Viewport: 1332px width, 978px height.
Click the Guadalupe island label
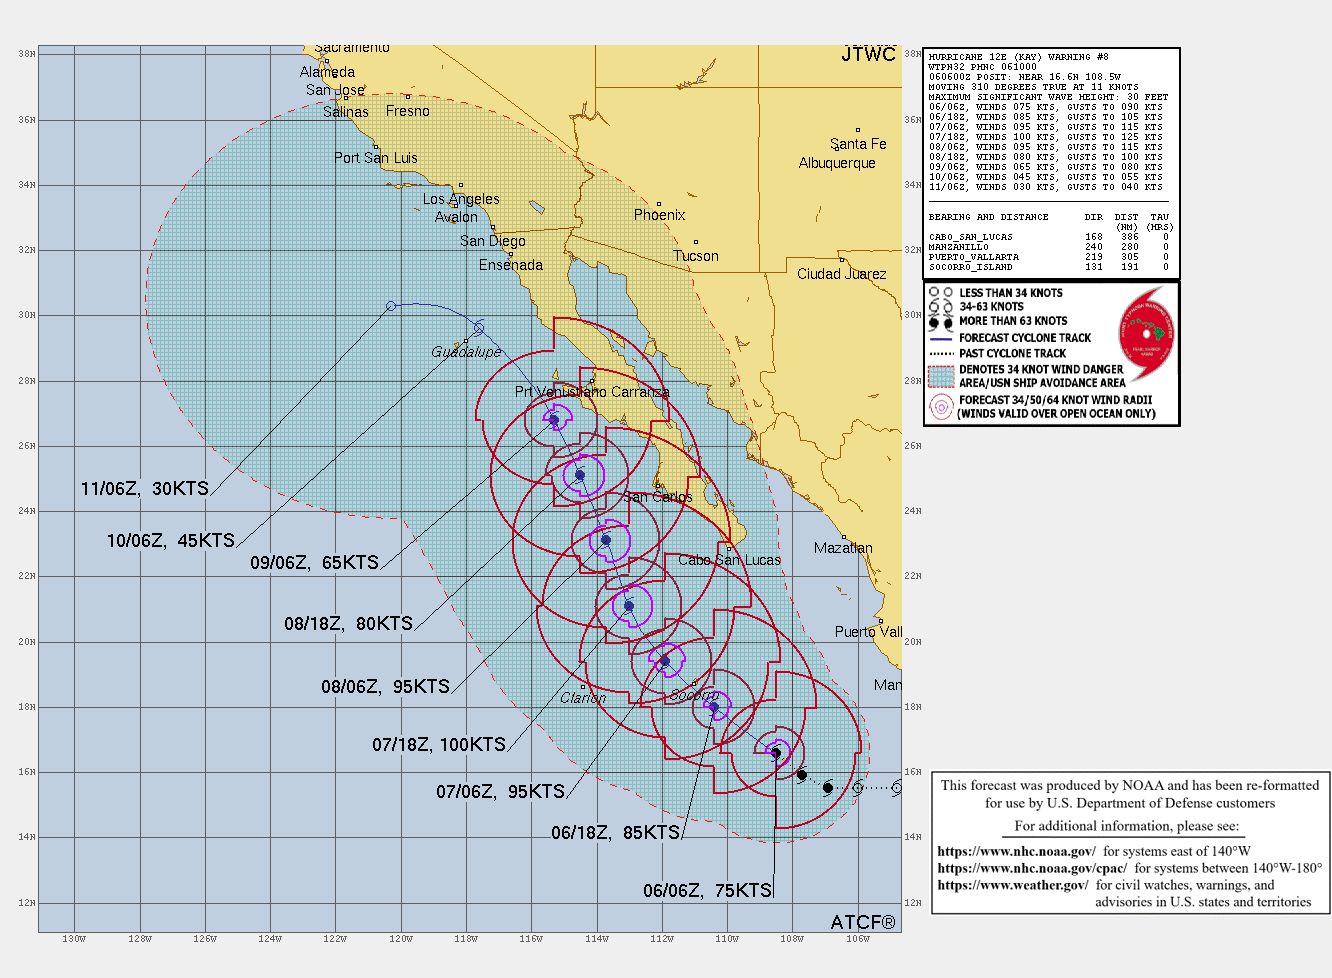(467, 352)
